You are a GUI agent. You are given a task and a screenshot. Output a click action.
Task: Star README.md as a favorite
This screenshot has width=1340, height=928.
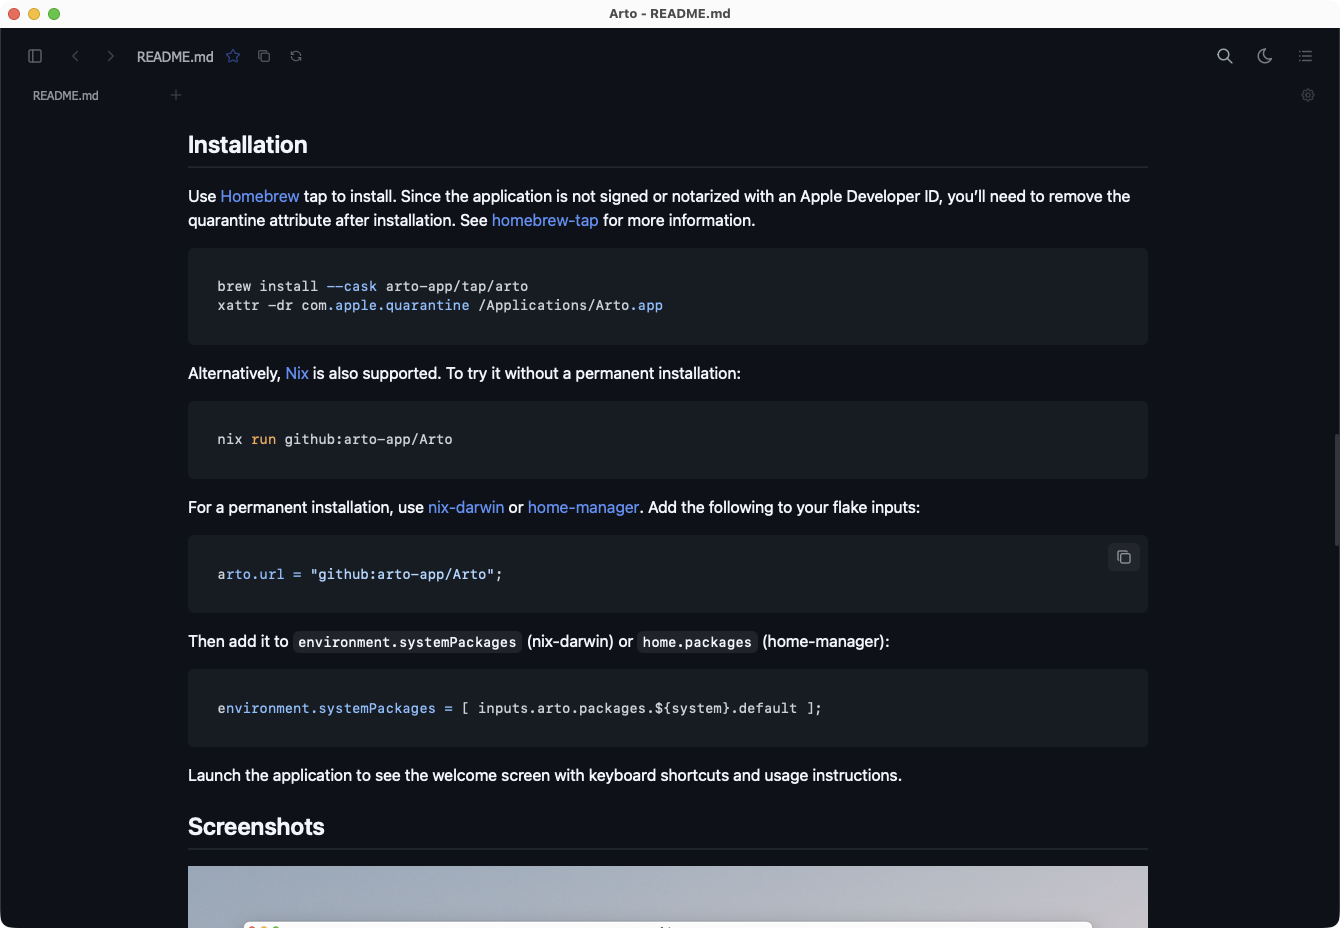point(233,56)
